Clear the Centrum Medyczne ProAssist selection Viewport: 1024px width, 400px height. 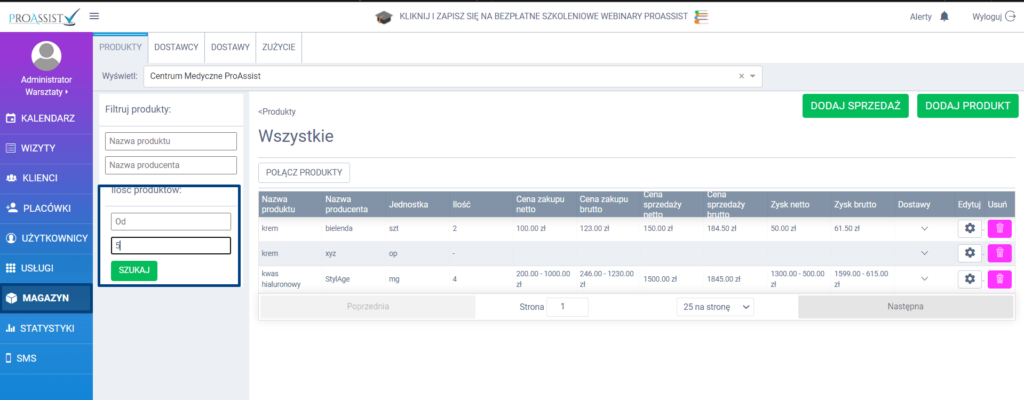[741, 76]
